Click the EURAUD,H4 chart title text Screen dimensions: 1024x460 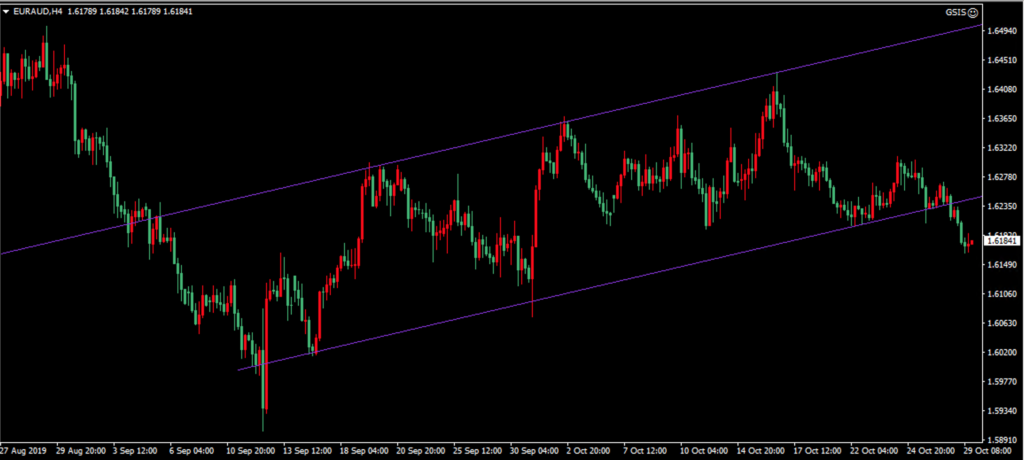pos(37,12)
